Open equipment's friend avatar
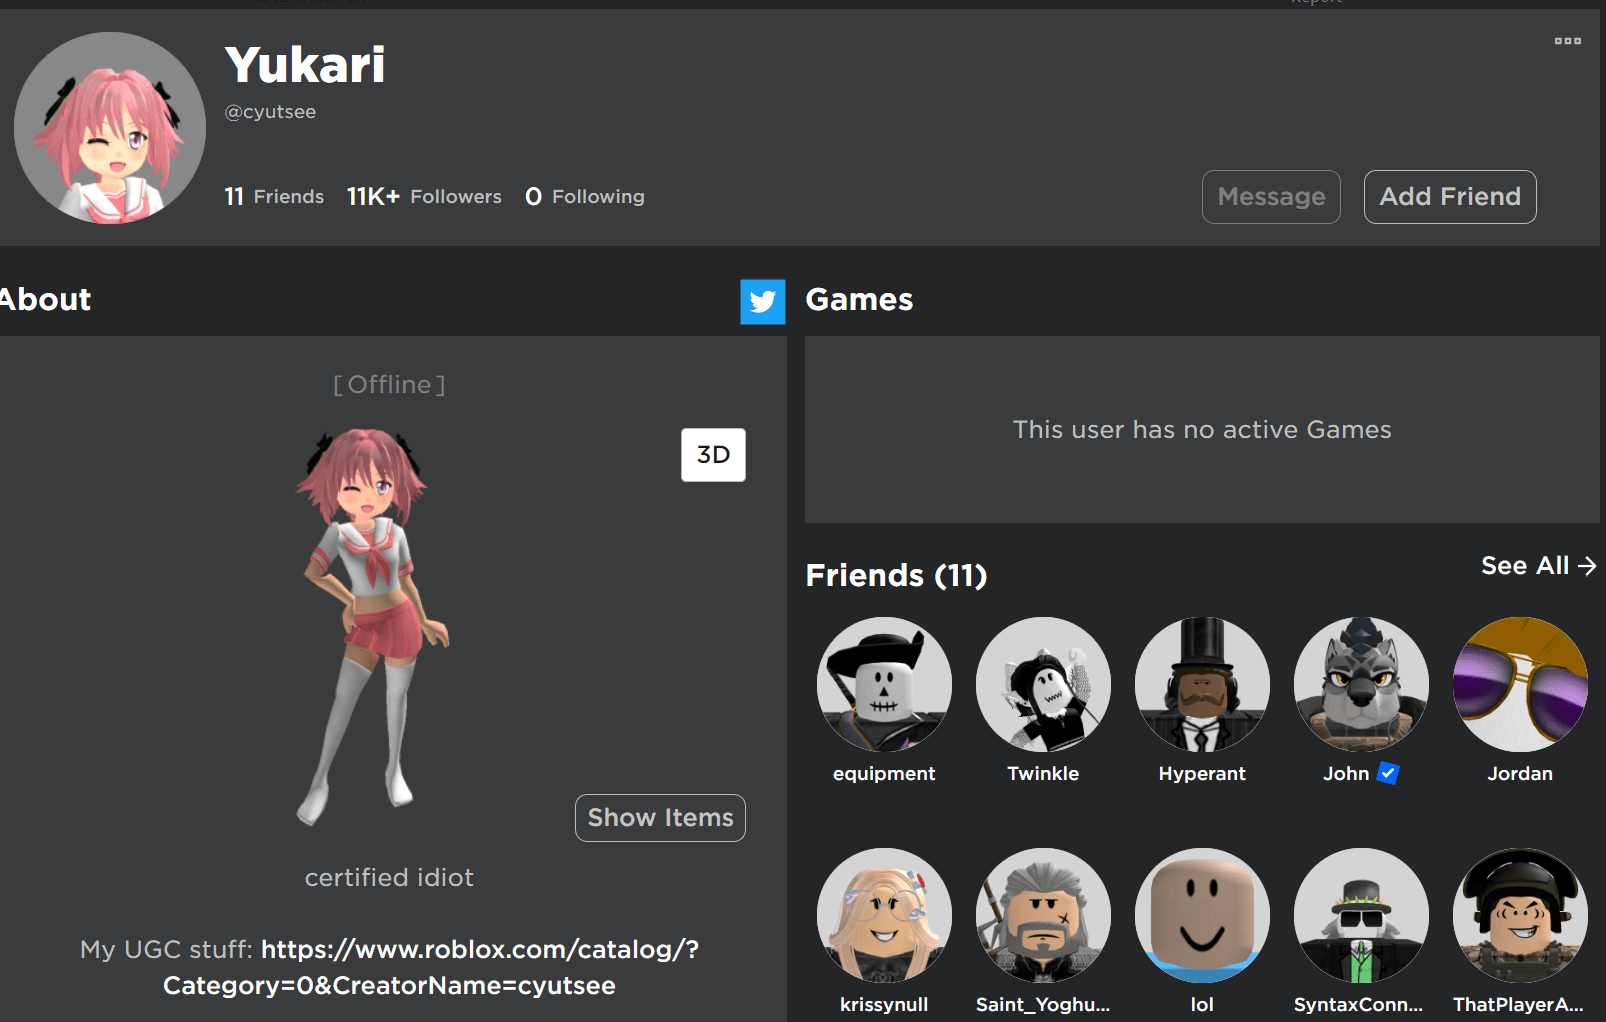 tap(884, 685)
